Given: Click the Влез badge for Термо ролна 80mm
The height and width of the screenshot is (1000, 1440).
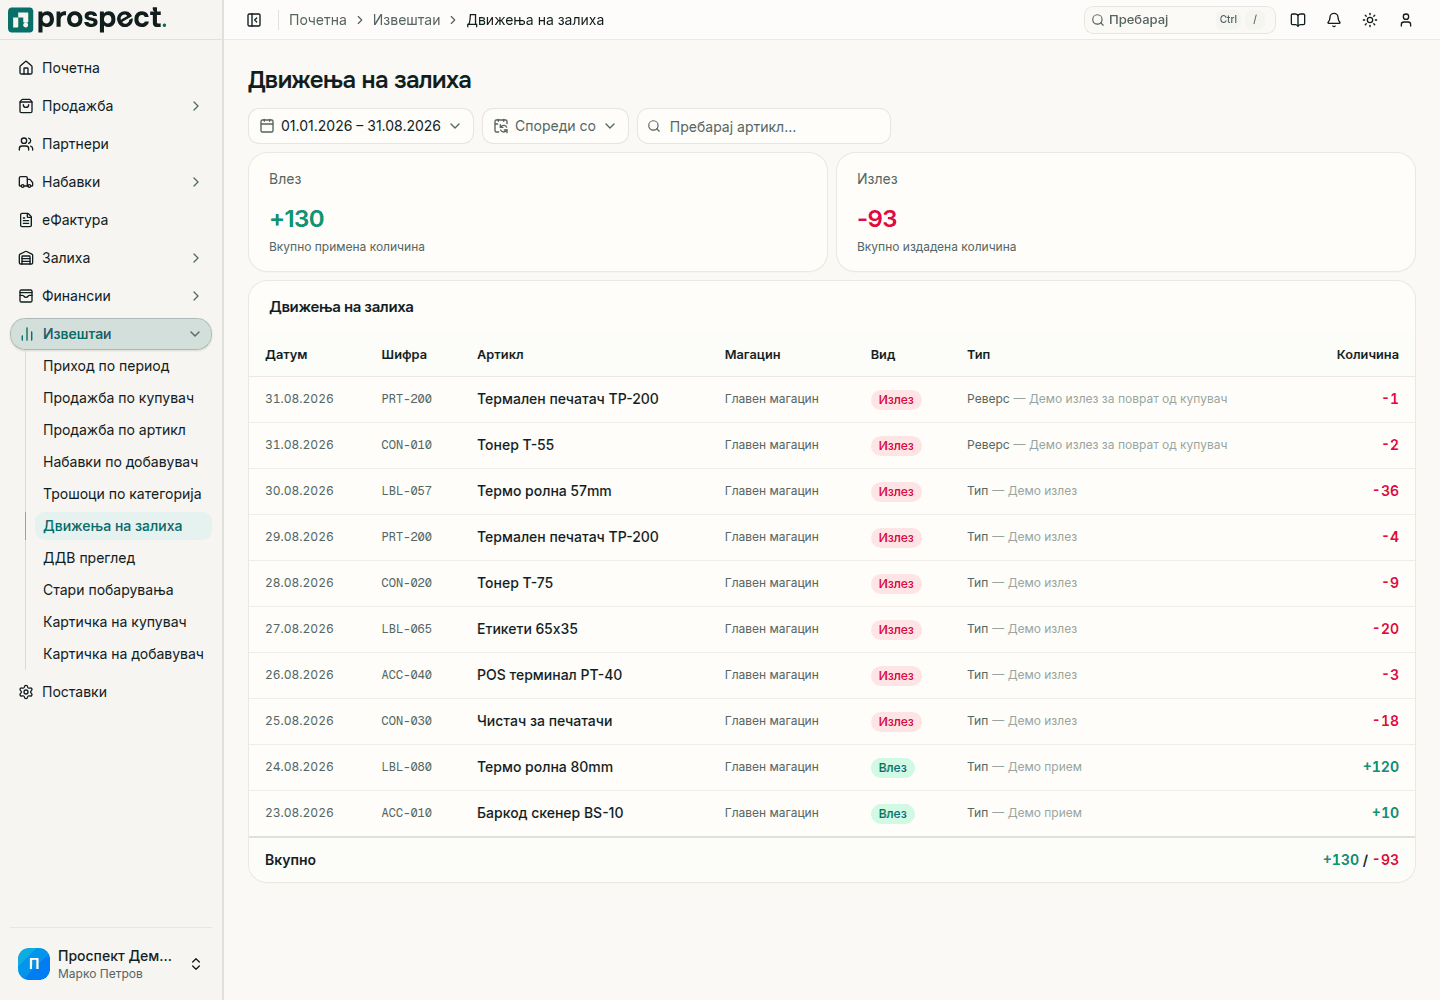Looking at the screenshot, I should tap(892, 768).
